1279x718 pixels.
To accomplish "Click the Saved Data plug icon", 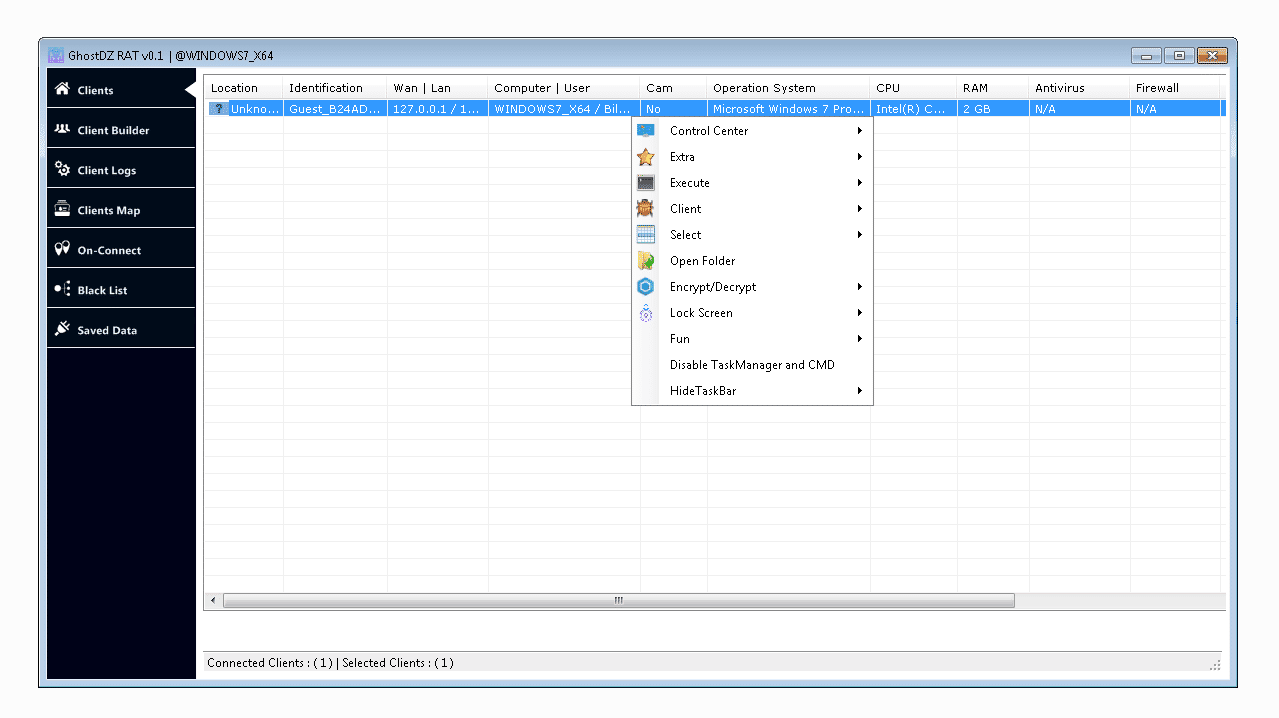I will point(62,329).
